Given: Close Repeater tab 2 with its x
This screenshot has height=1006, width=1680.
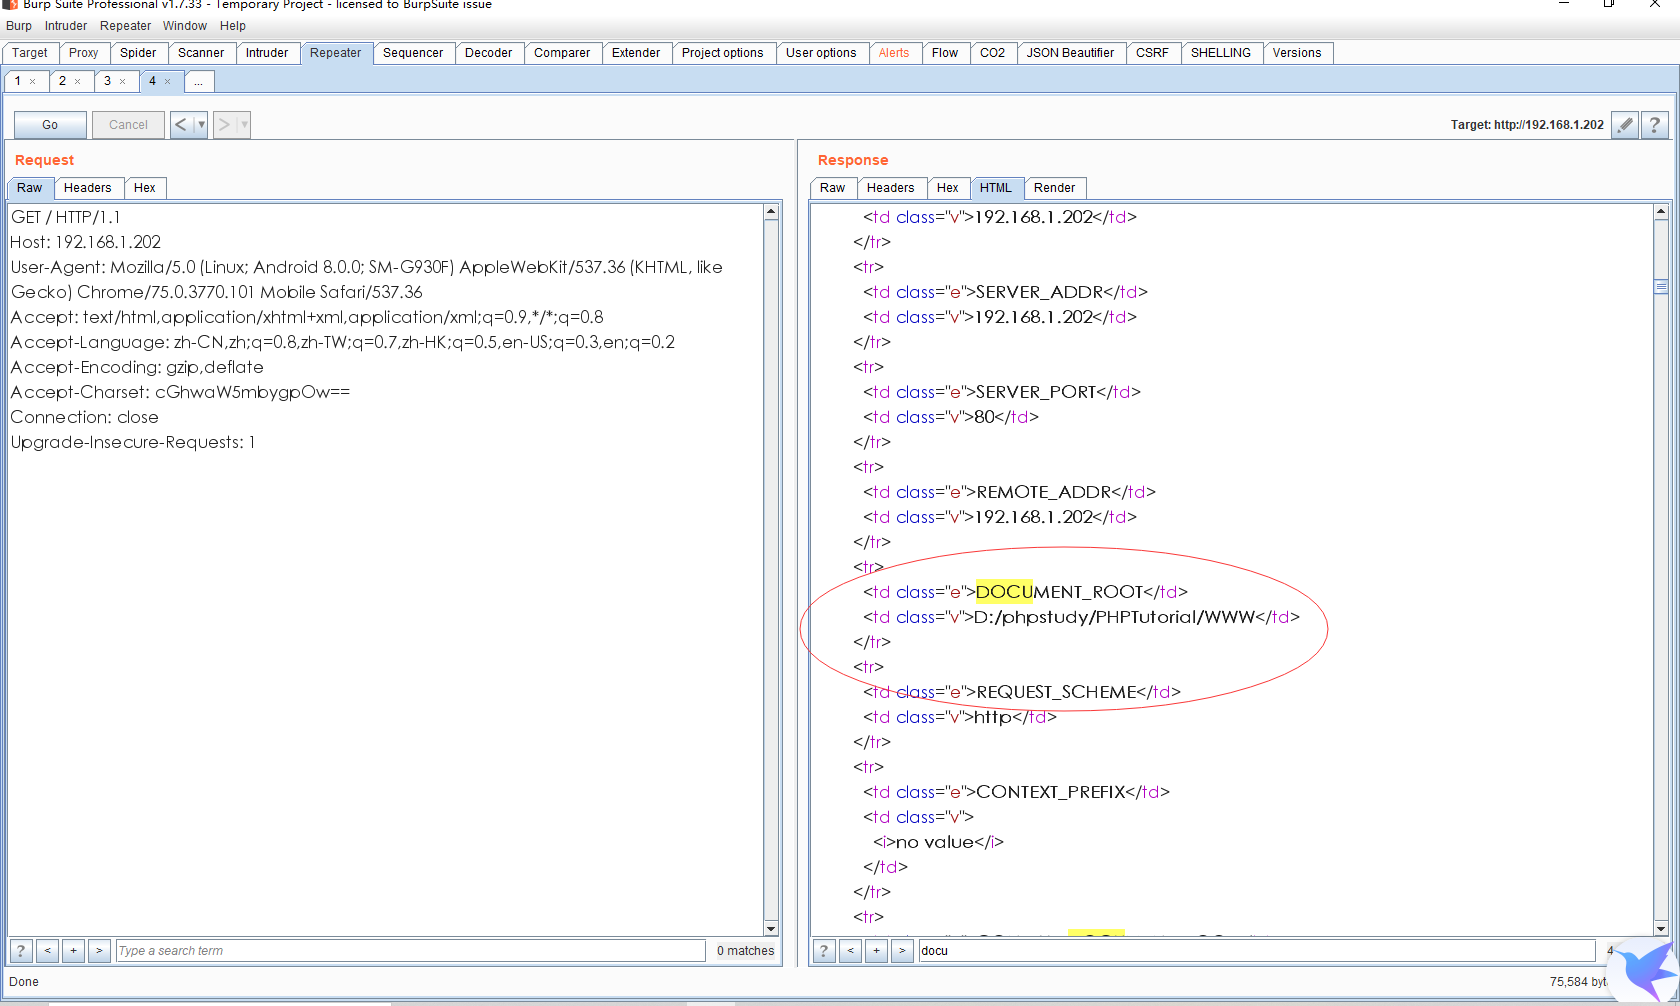Looking at the screenshot, I should pyautogui.click(x=78, y=82).
